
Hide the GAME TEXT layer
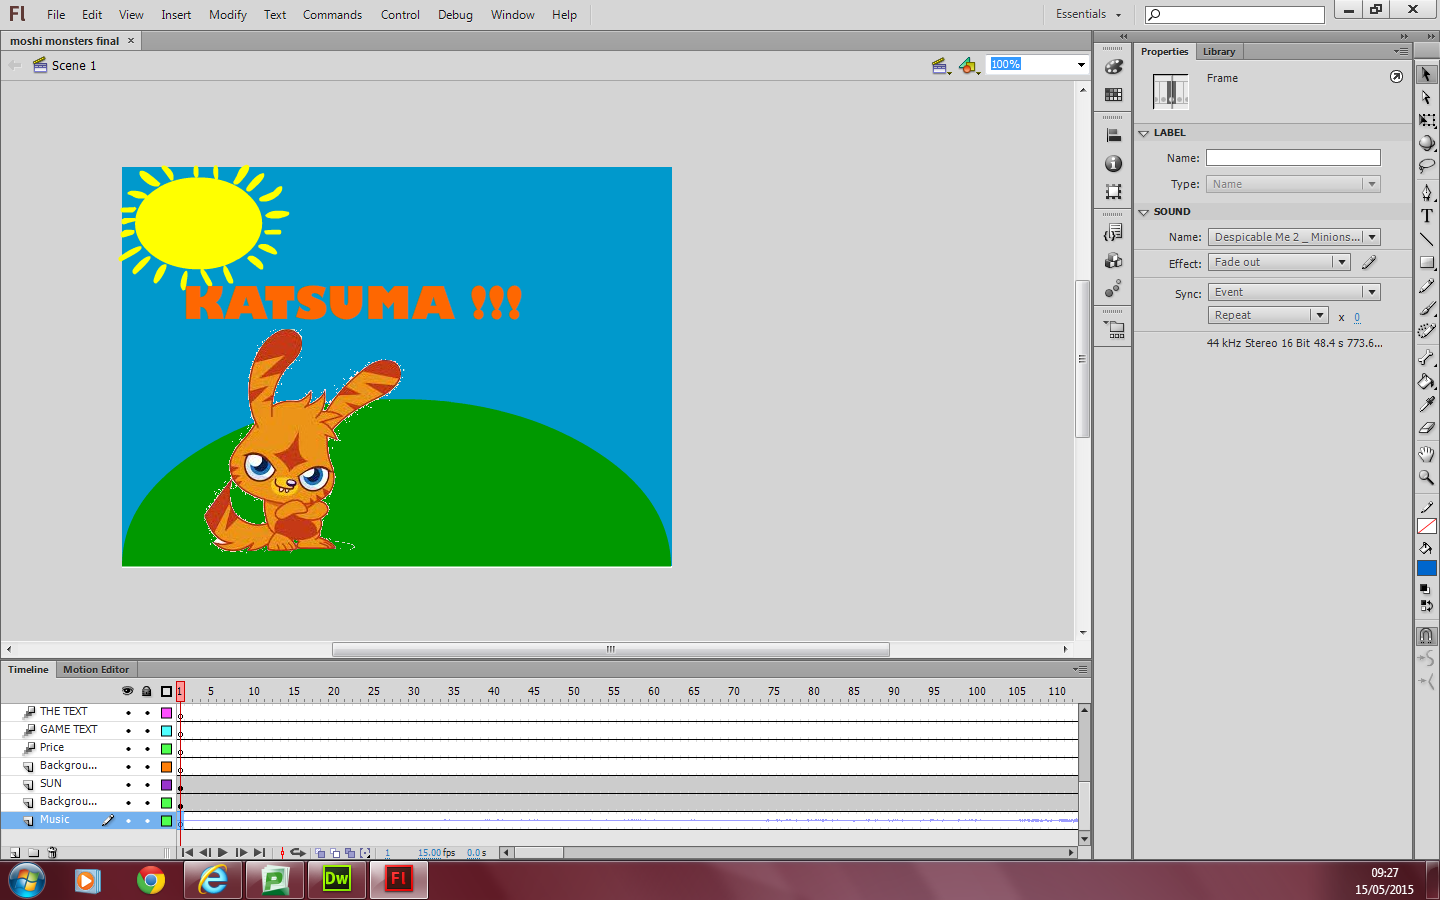(128, 731)
